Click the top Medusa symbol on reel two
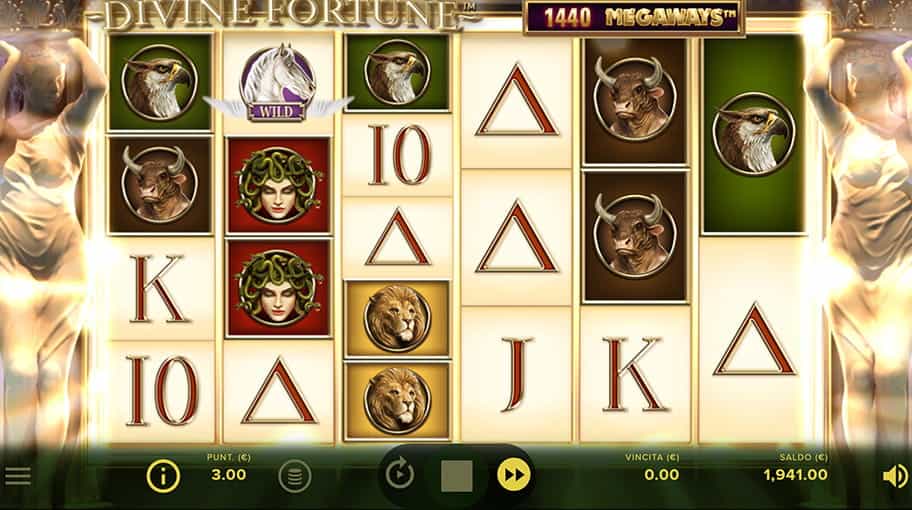Viewport: 912px width, 510px height. [279, 186]
